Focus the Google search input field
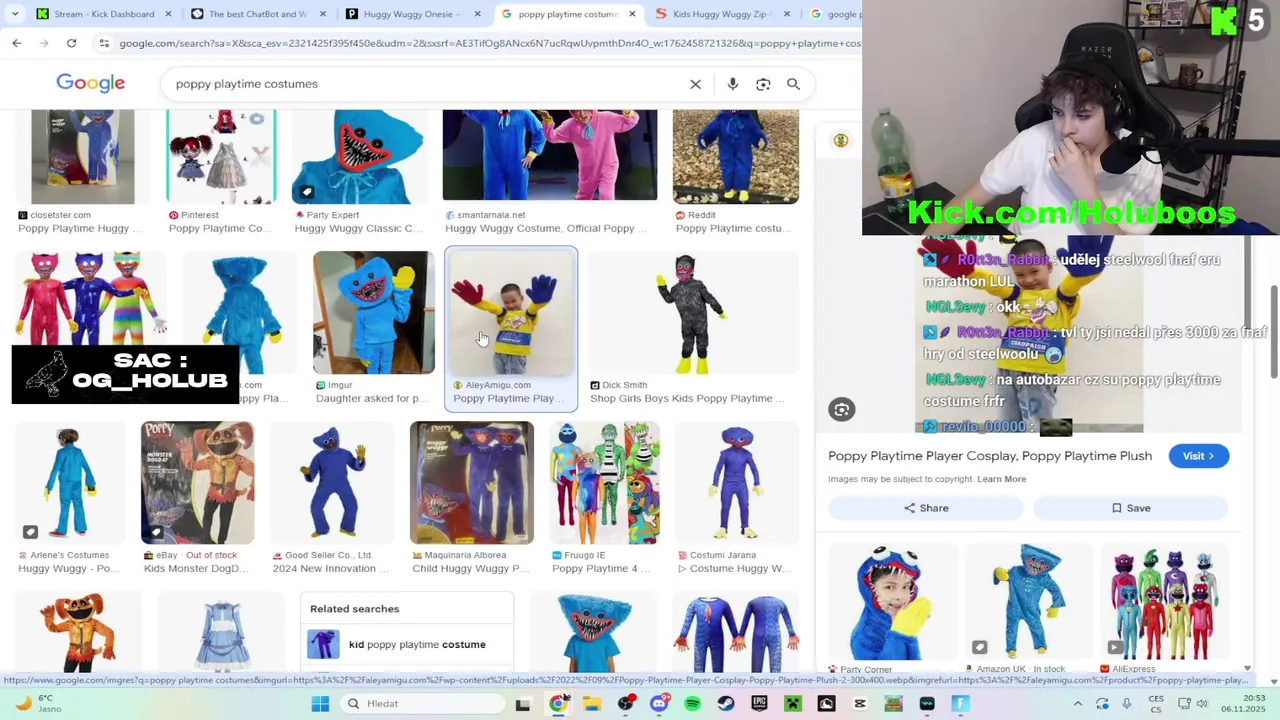 click(425, 84)
